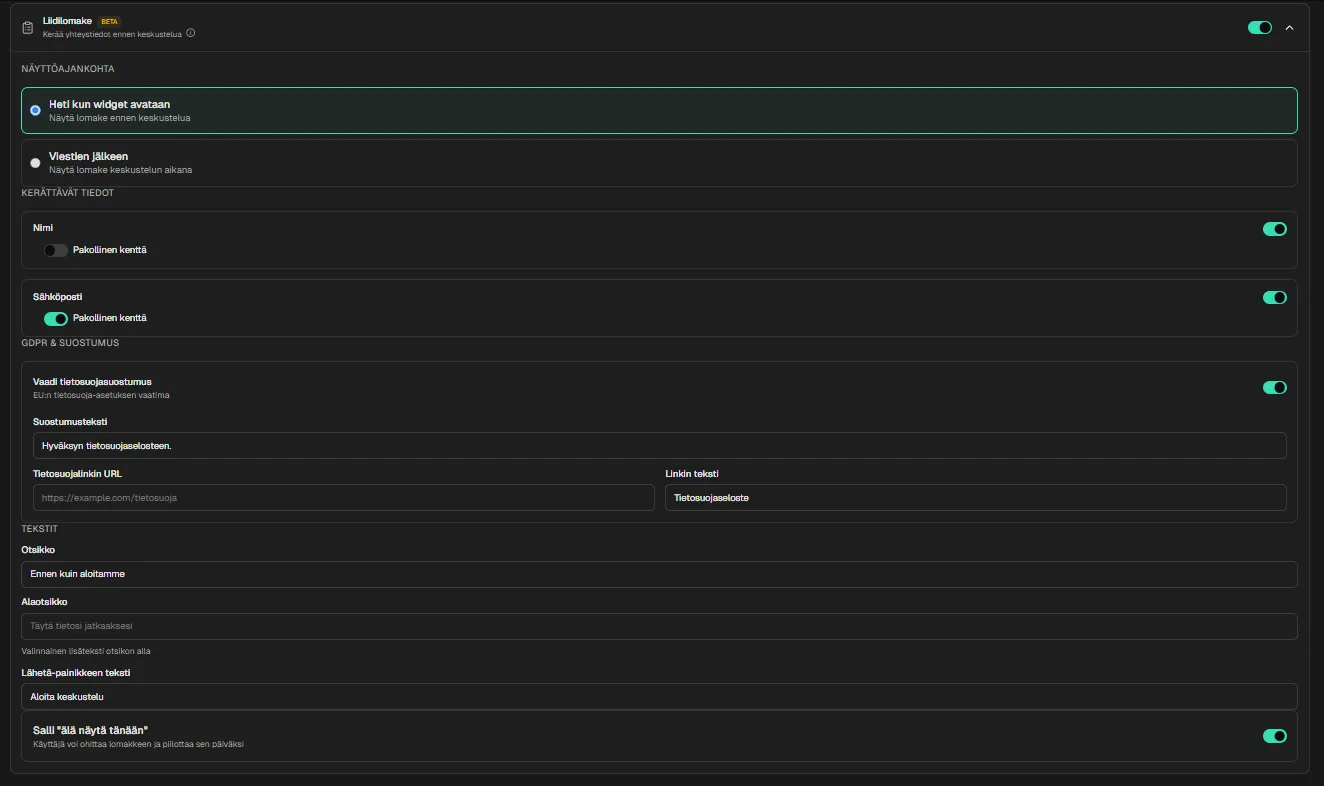Disable the main Liidilomake toggle

[1259, 28]
